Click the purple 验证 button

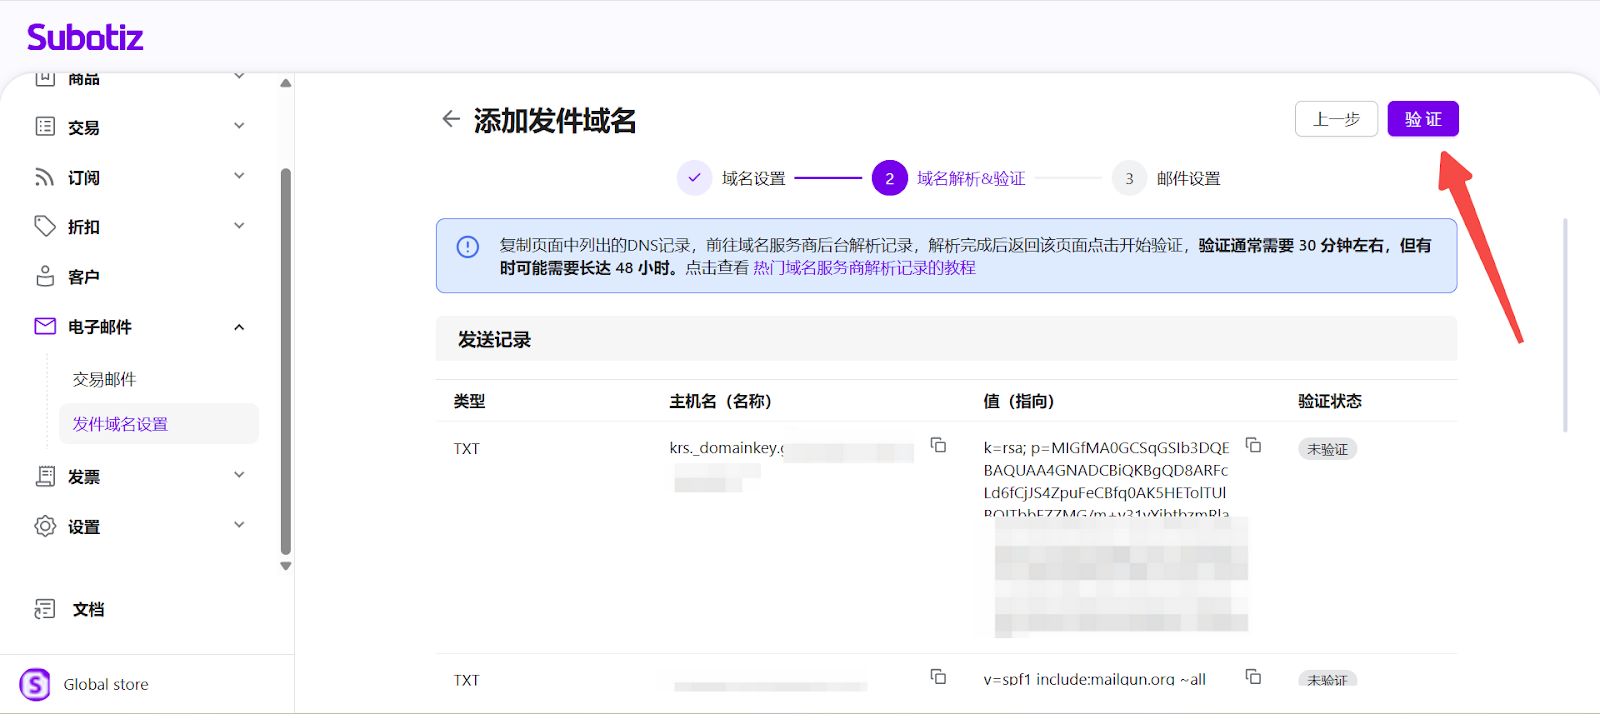[1422, 119]
